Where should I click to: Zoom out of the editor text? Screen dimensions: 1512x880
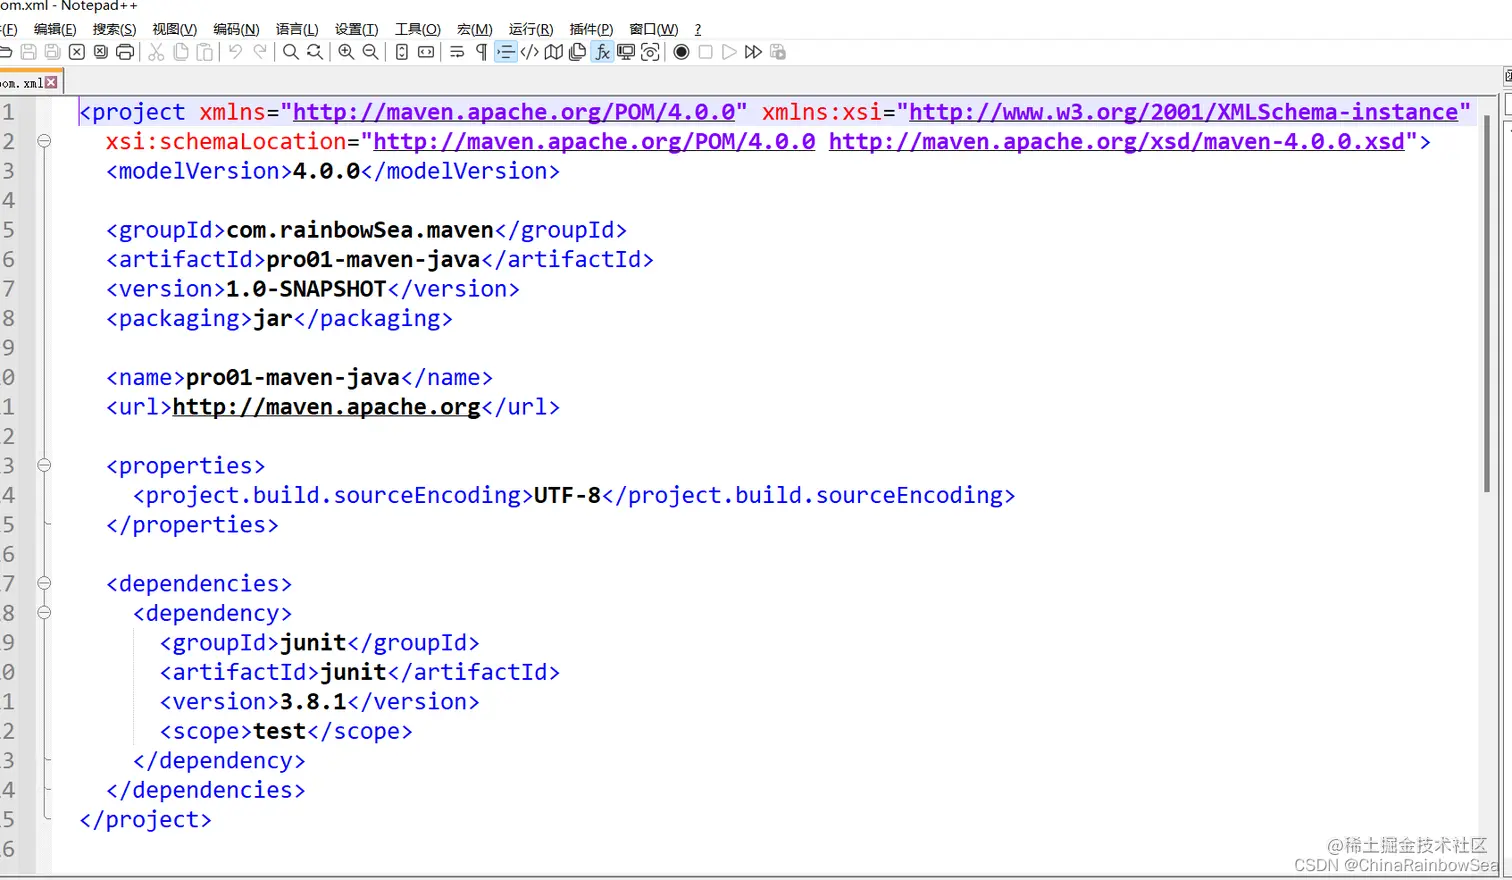(370, 52)
